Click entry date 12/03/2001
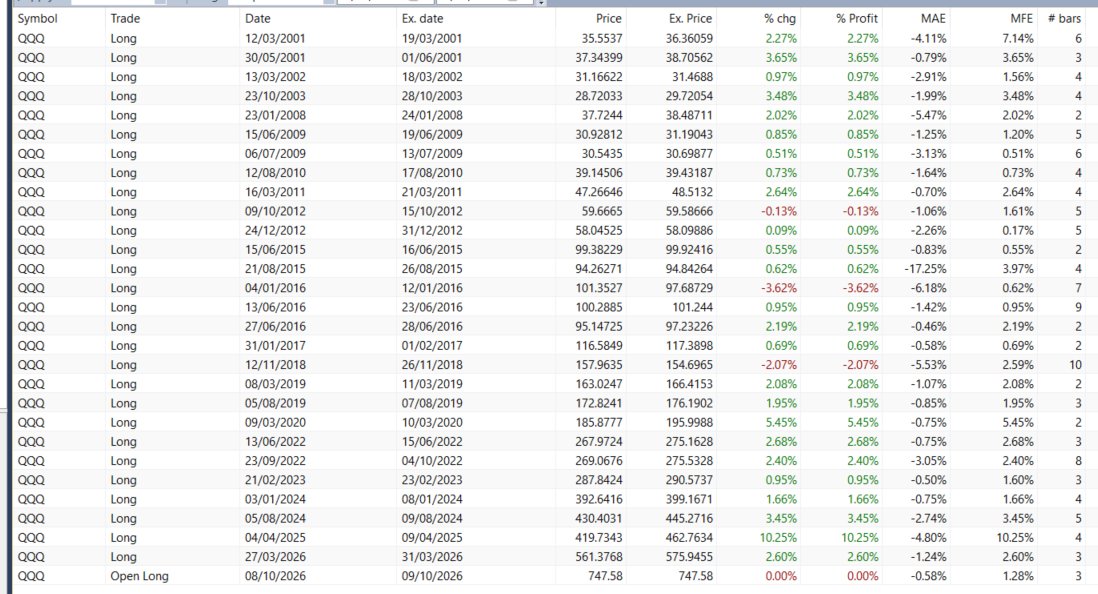Viewport: 1098px width, 594px height. [275, 39]
